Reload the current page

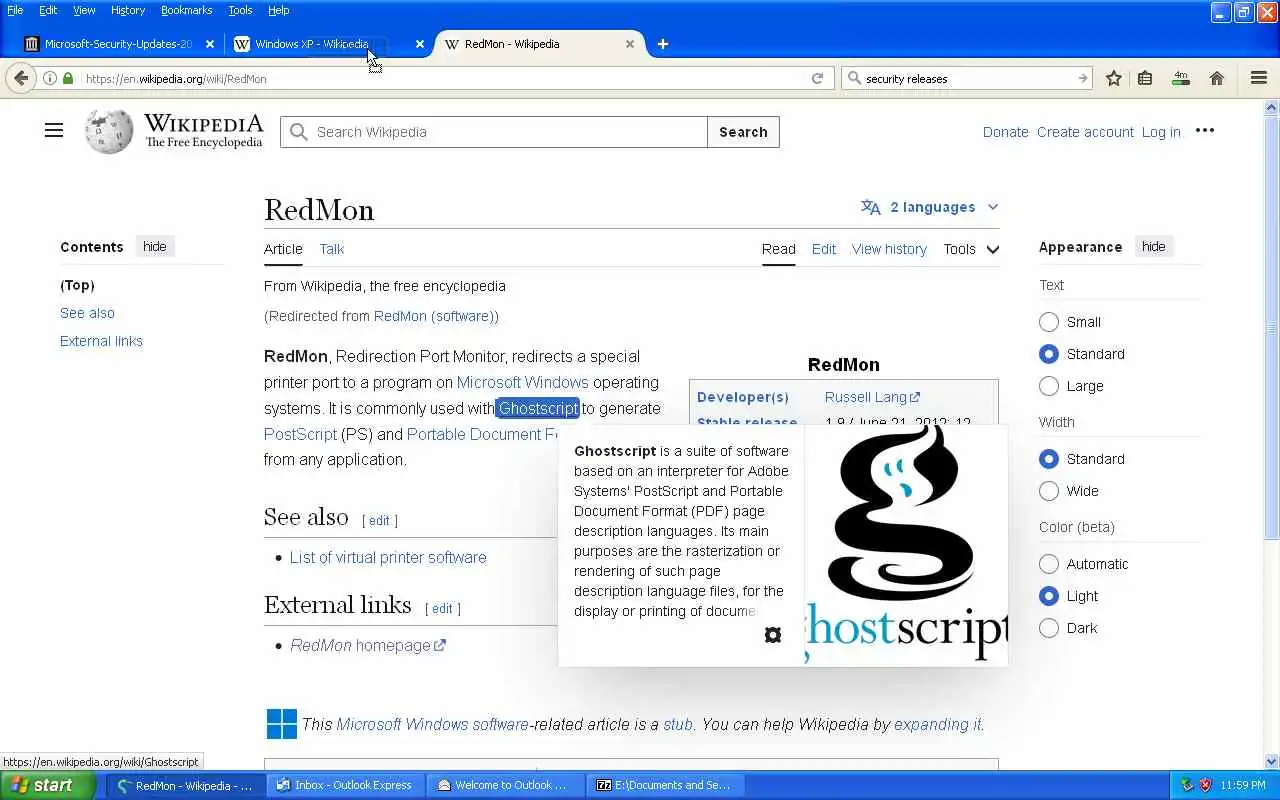click(x=817, y=78)
